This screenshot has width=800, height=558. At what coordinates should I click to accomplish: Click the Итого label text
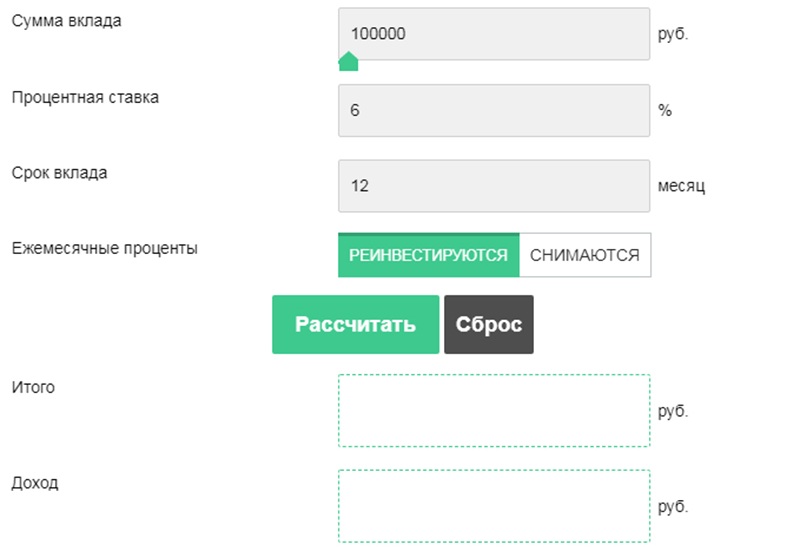tap(33, 387)
